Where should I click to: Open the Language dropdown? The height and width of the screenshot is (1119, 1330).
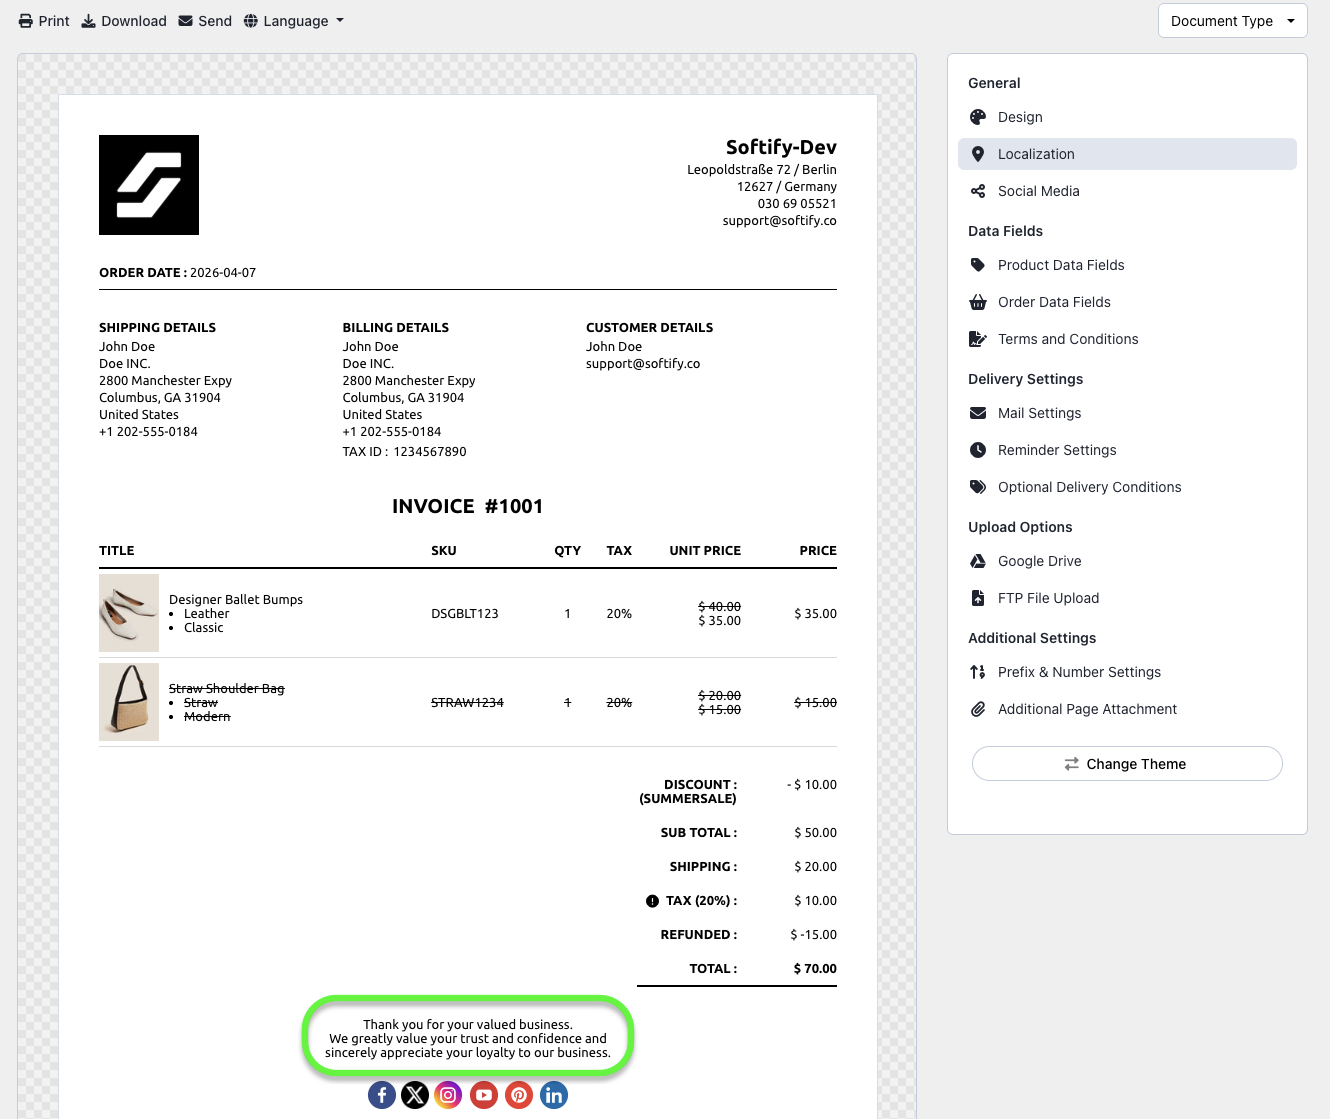(294, 21)
